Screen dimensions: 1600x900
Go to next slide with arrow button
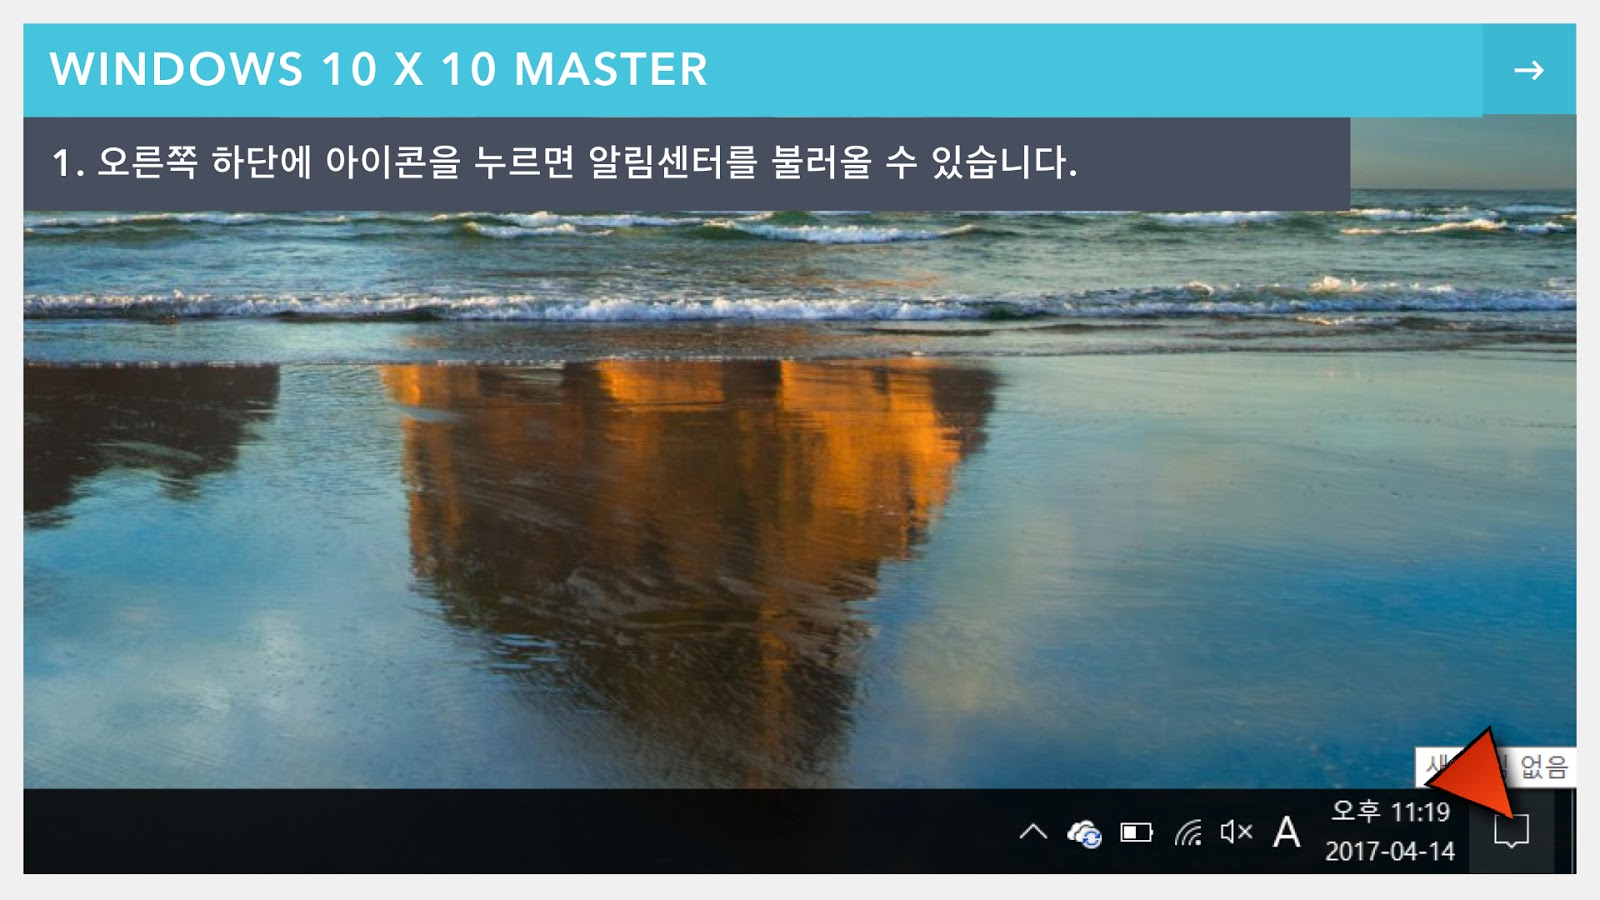point(1529,70)
